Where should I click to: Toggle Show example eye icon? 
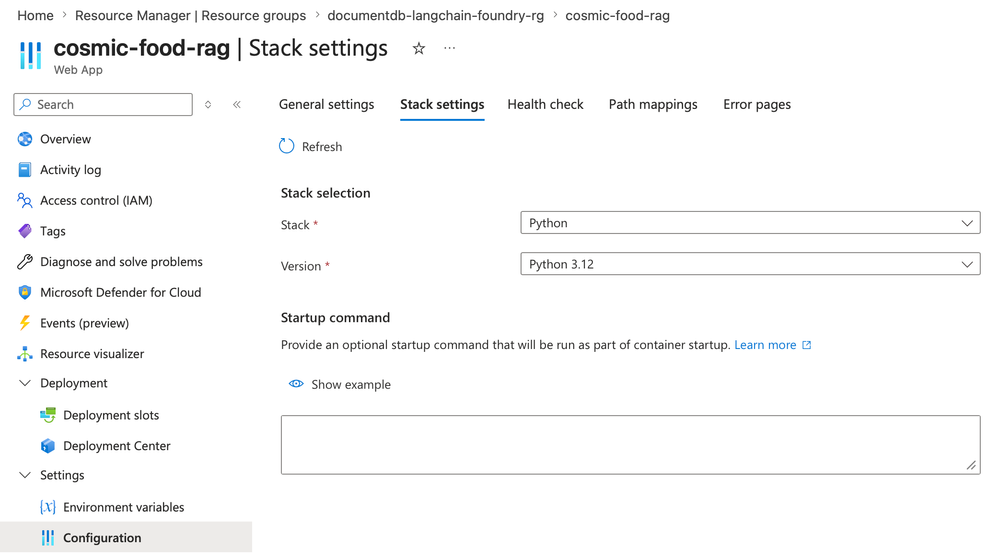coord(296,384)
